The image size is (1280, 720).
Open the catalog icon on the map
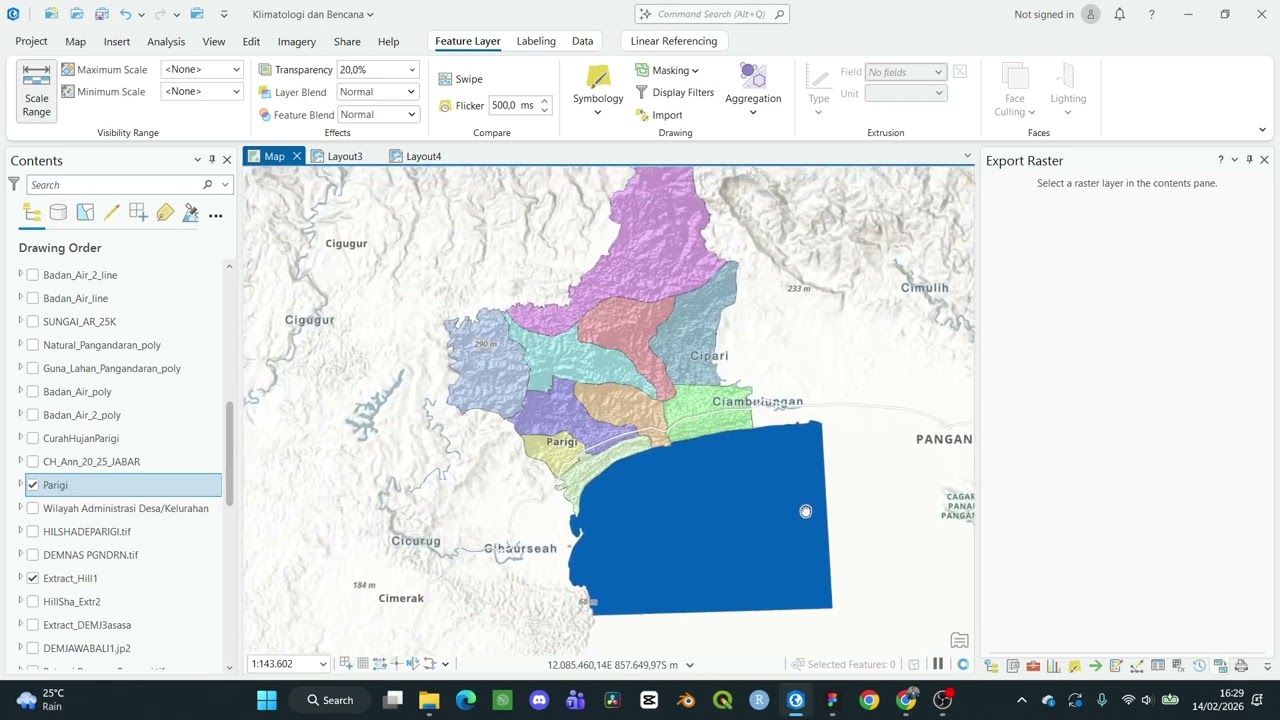(x=959, y=641)
